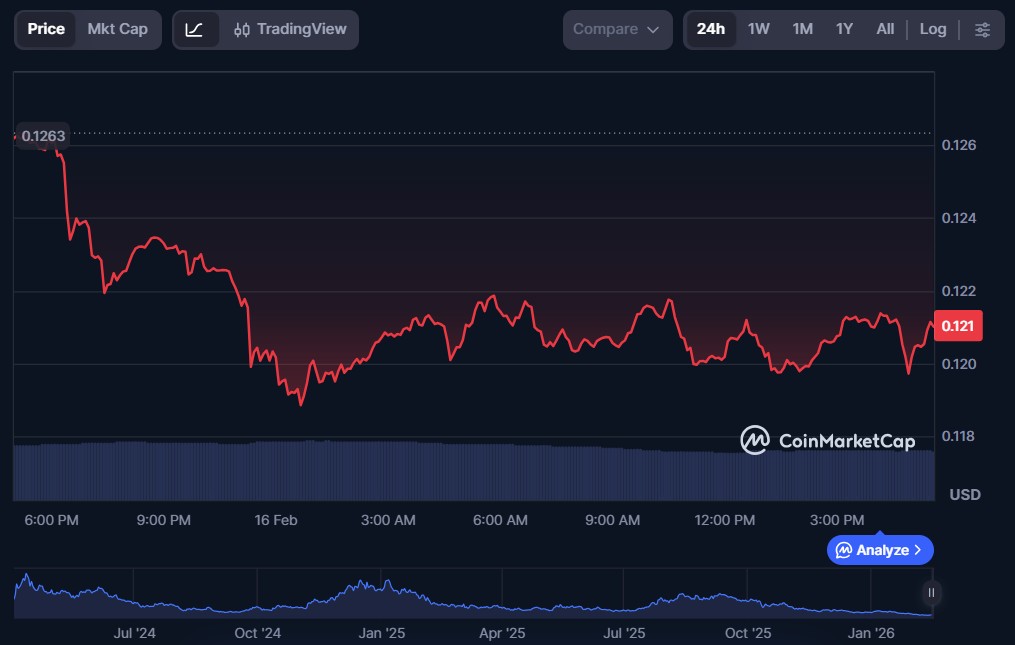
Task: Select the 24h time range
Action: 710,29
